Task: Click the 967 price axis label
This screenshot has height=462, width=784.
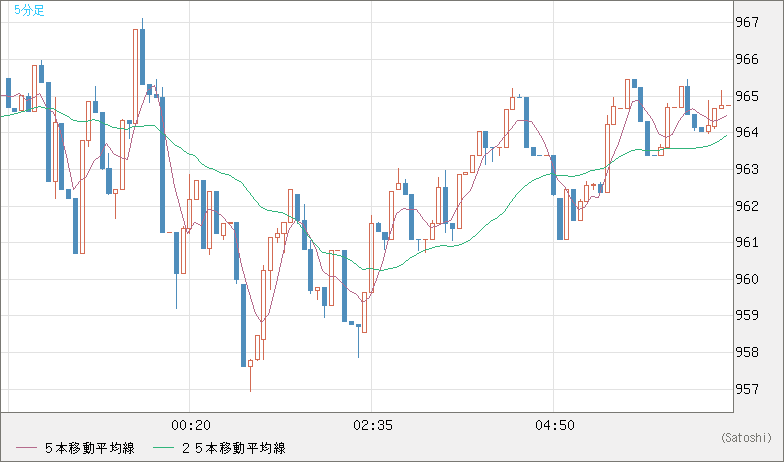Action: tap(746, 22)
